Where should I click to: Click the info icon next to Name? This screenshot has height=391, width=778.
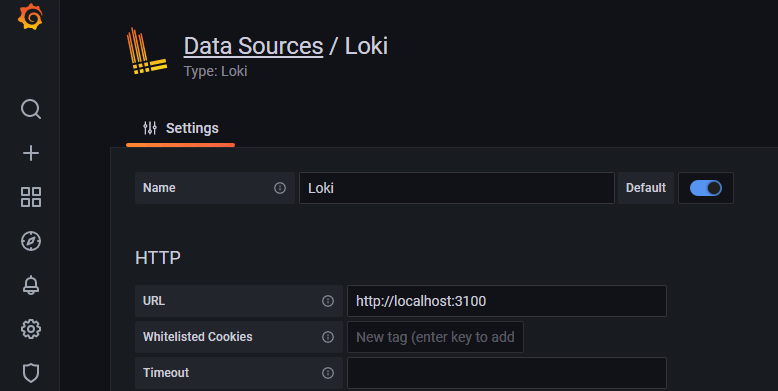pos(280,188)
